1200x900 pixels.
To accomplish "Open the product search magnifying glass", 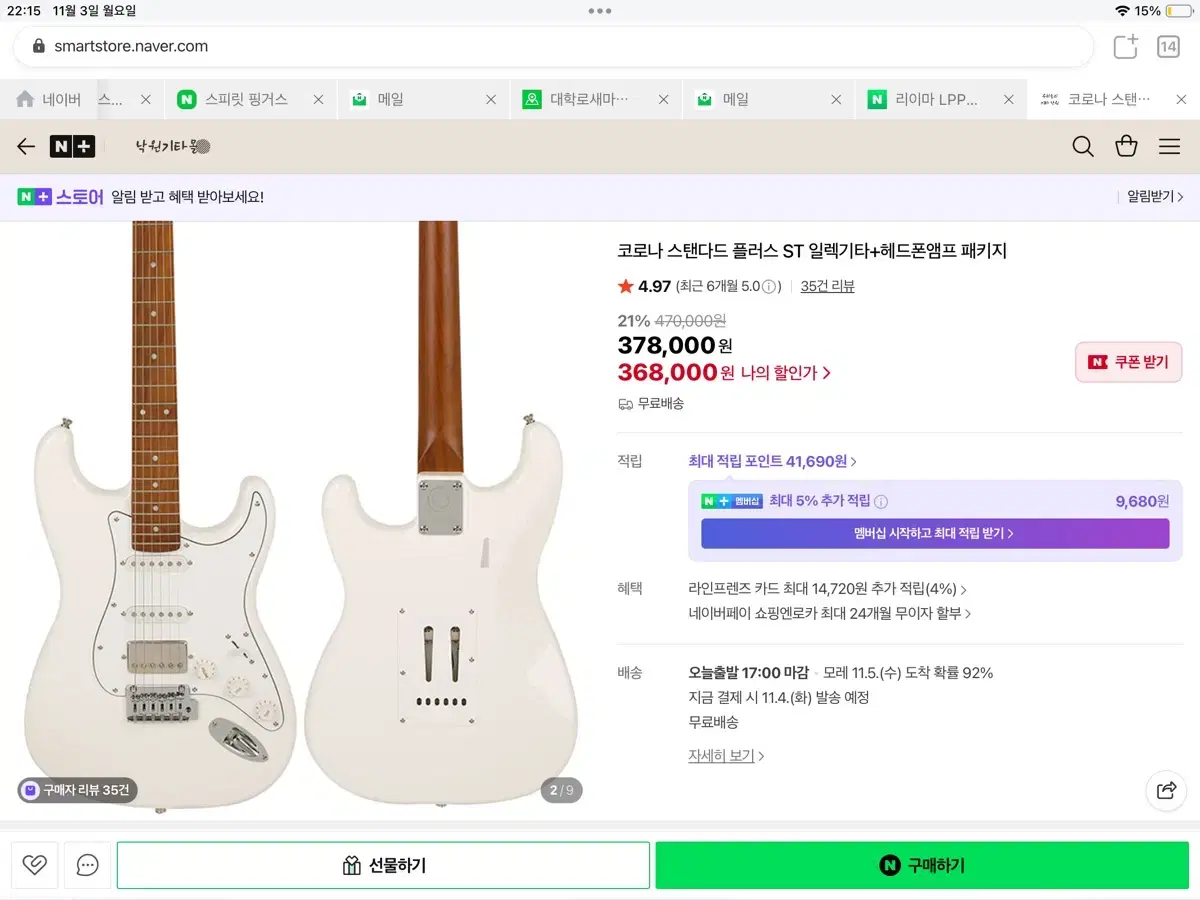I will [1082, 146].
